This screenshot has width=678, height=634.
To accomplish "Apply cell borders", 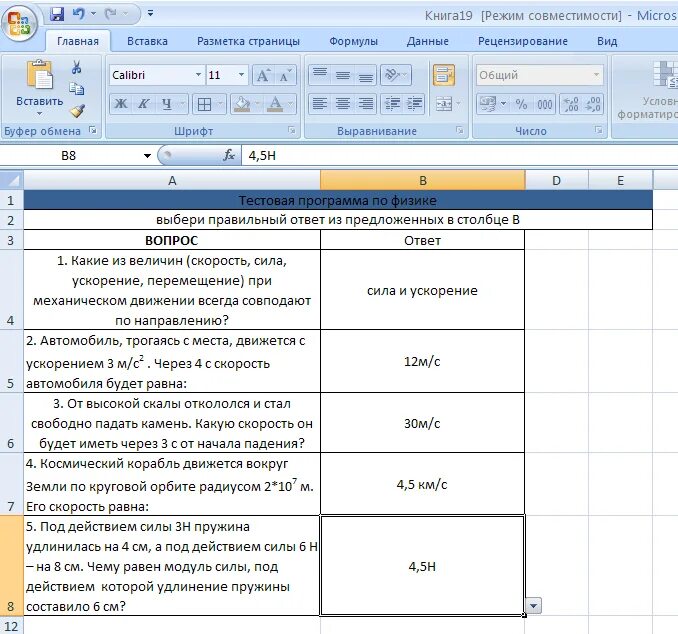I will click(x=204, y=104).
